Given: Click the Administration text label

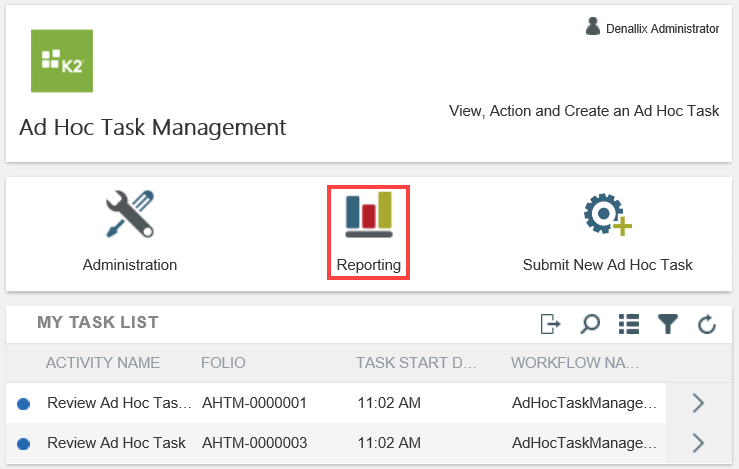Looking at the screenshot, I should coord(130,265).
